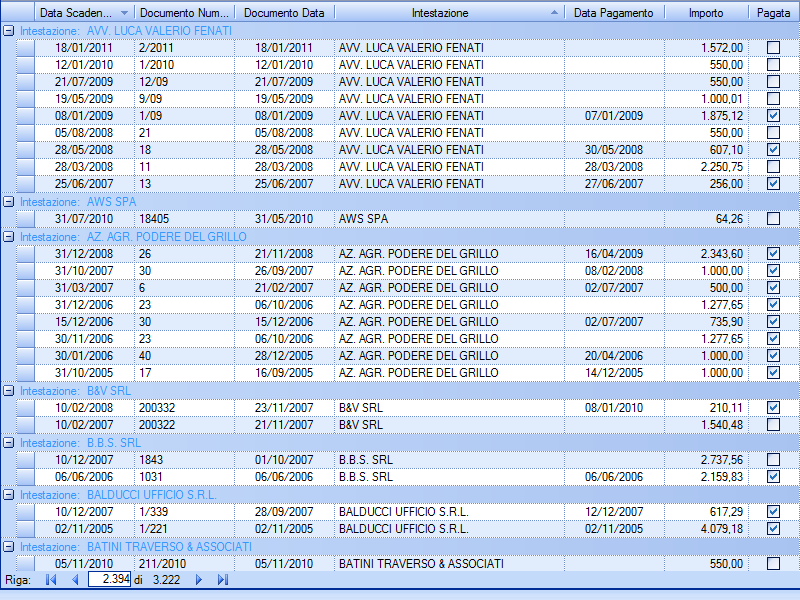Check Pagata for B&V SRL document 200322
The image size is (800, 600).
pos(773,424)
